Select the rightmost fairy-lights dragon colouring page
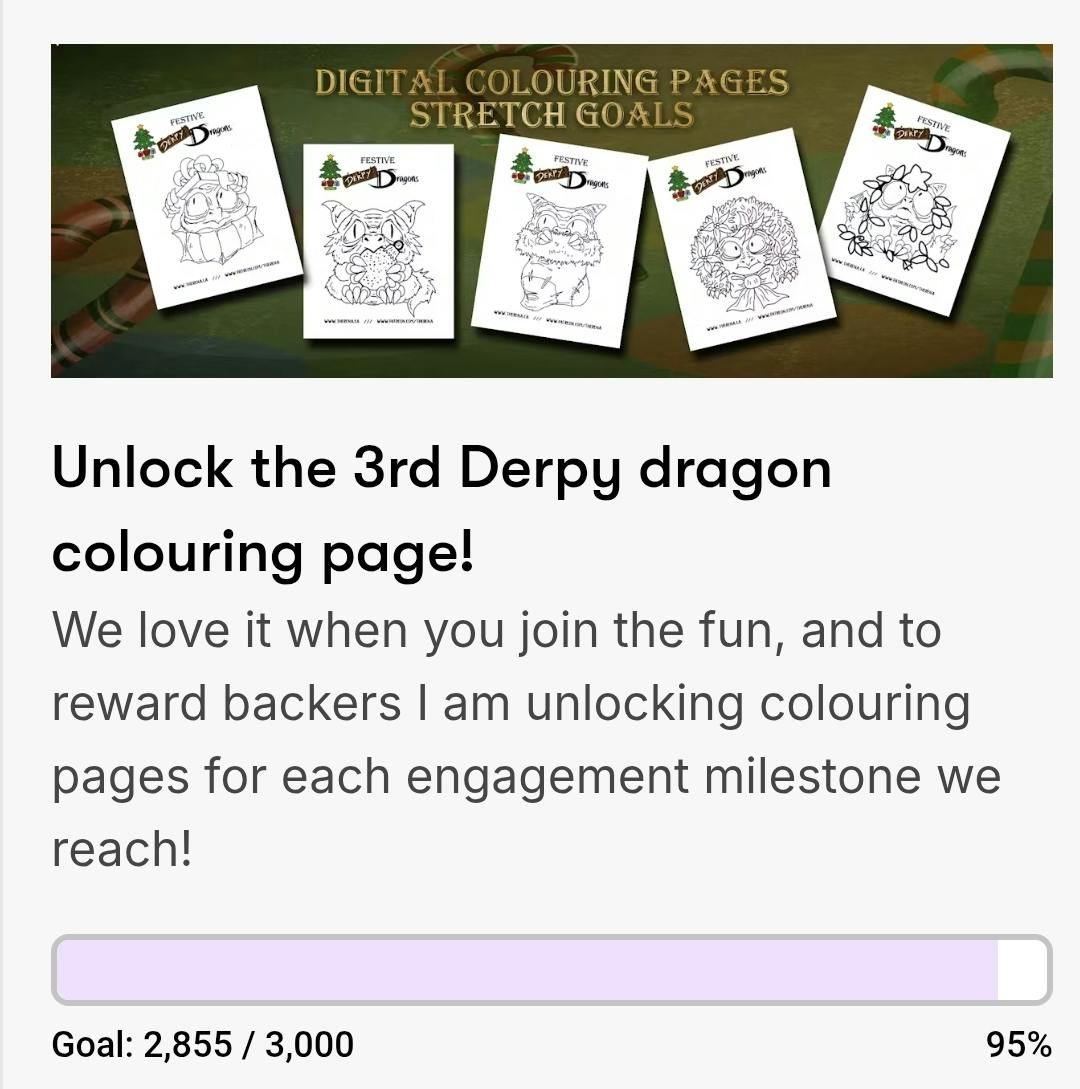This screenshot has height=1089, width=1080. pyautogui.click(x=915, y=200)
